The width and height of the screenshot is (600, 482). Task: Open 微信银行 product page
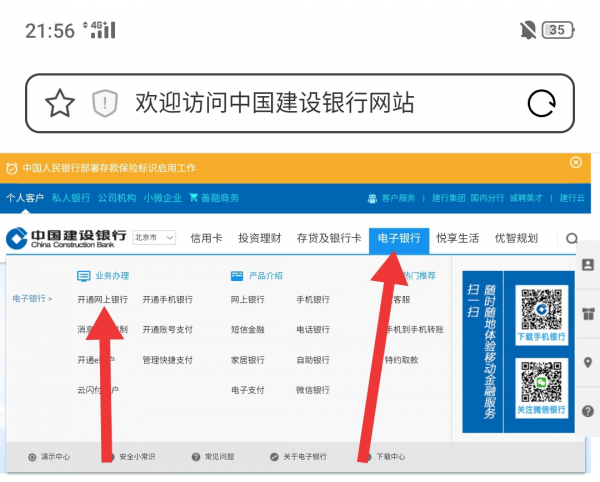coord(313,390)
